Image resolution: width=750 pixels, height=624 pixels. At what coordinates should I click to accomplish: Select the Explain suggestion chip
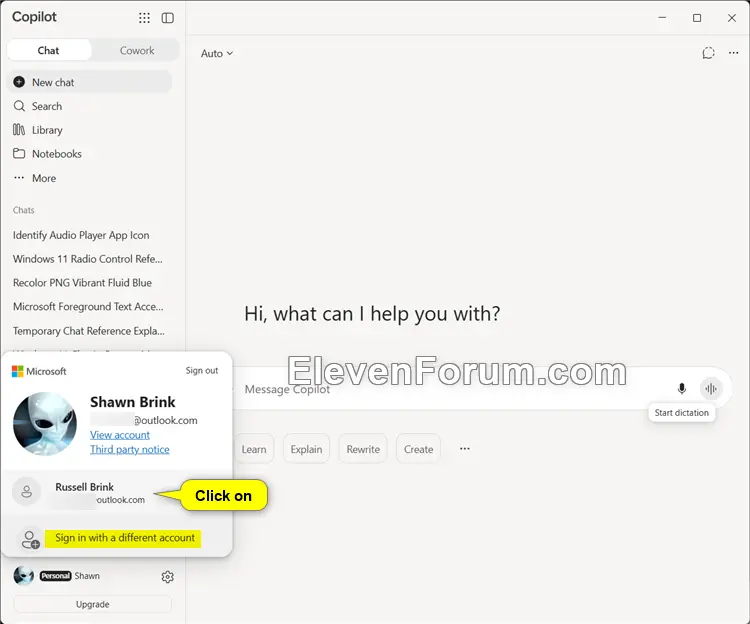click(306, 449)
